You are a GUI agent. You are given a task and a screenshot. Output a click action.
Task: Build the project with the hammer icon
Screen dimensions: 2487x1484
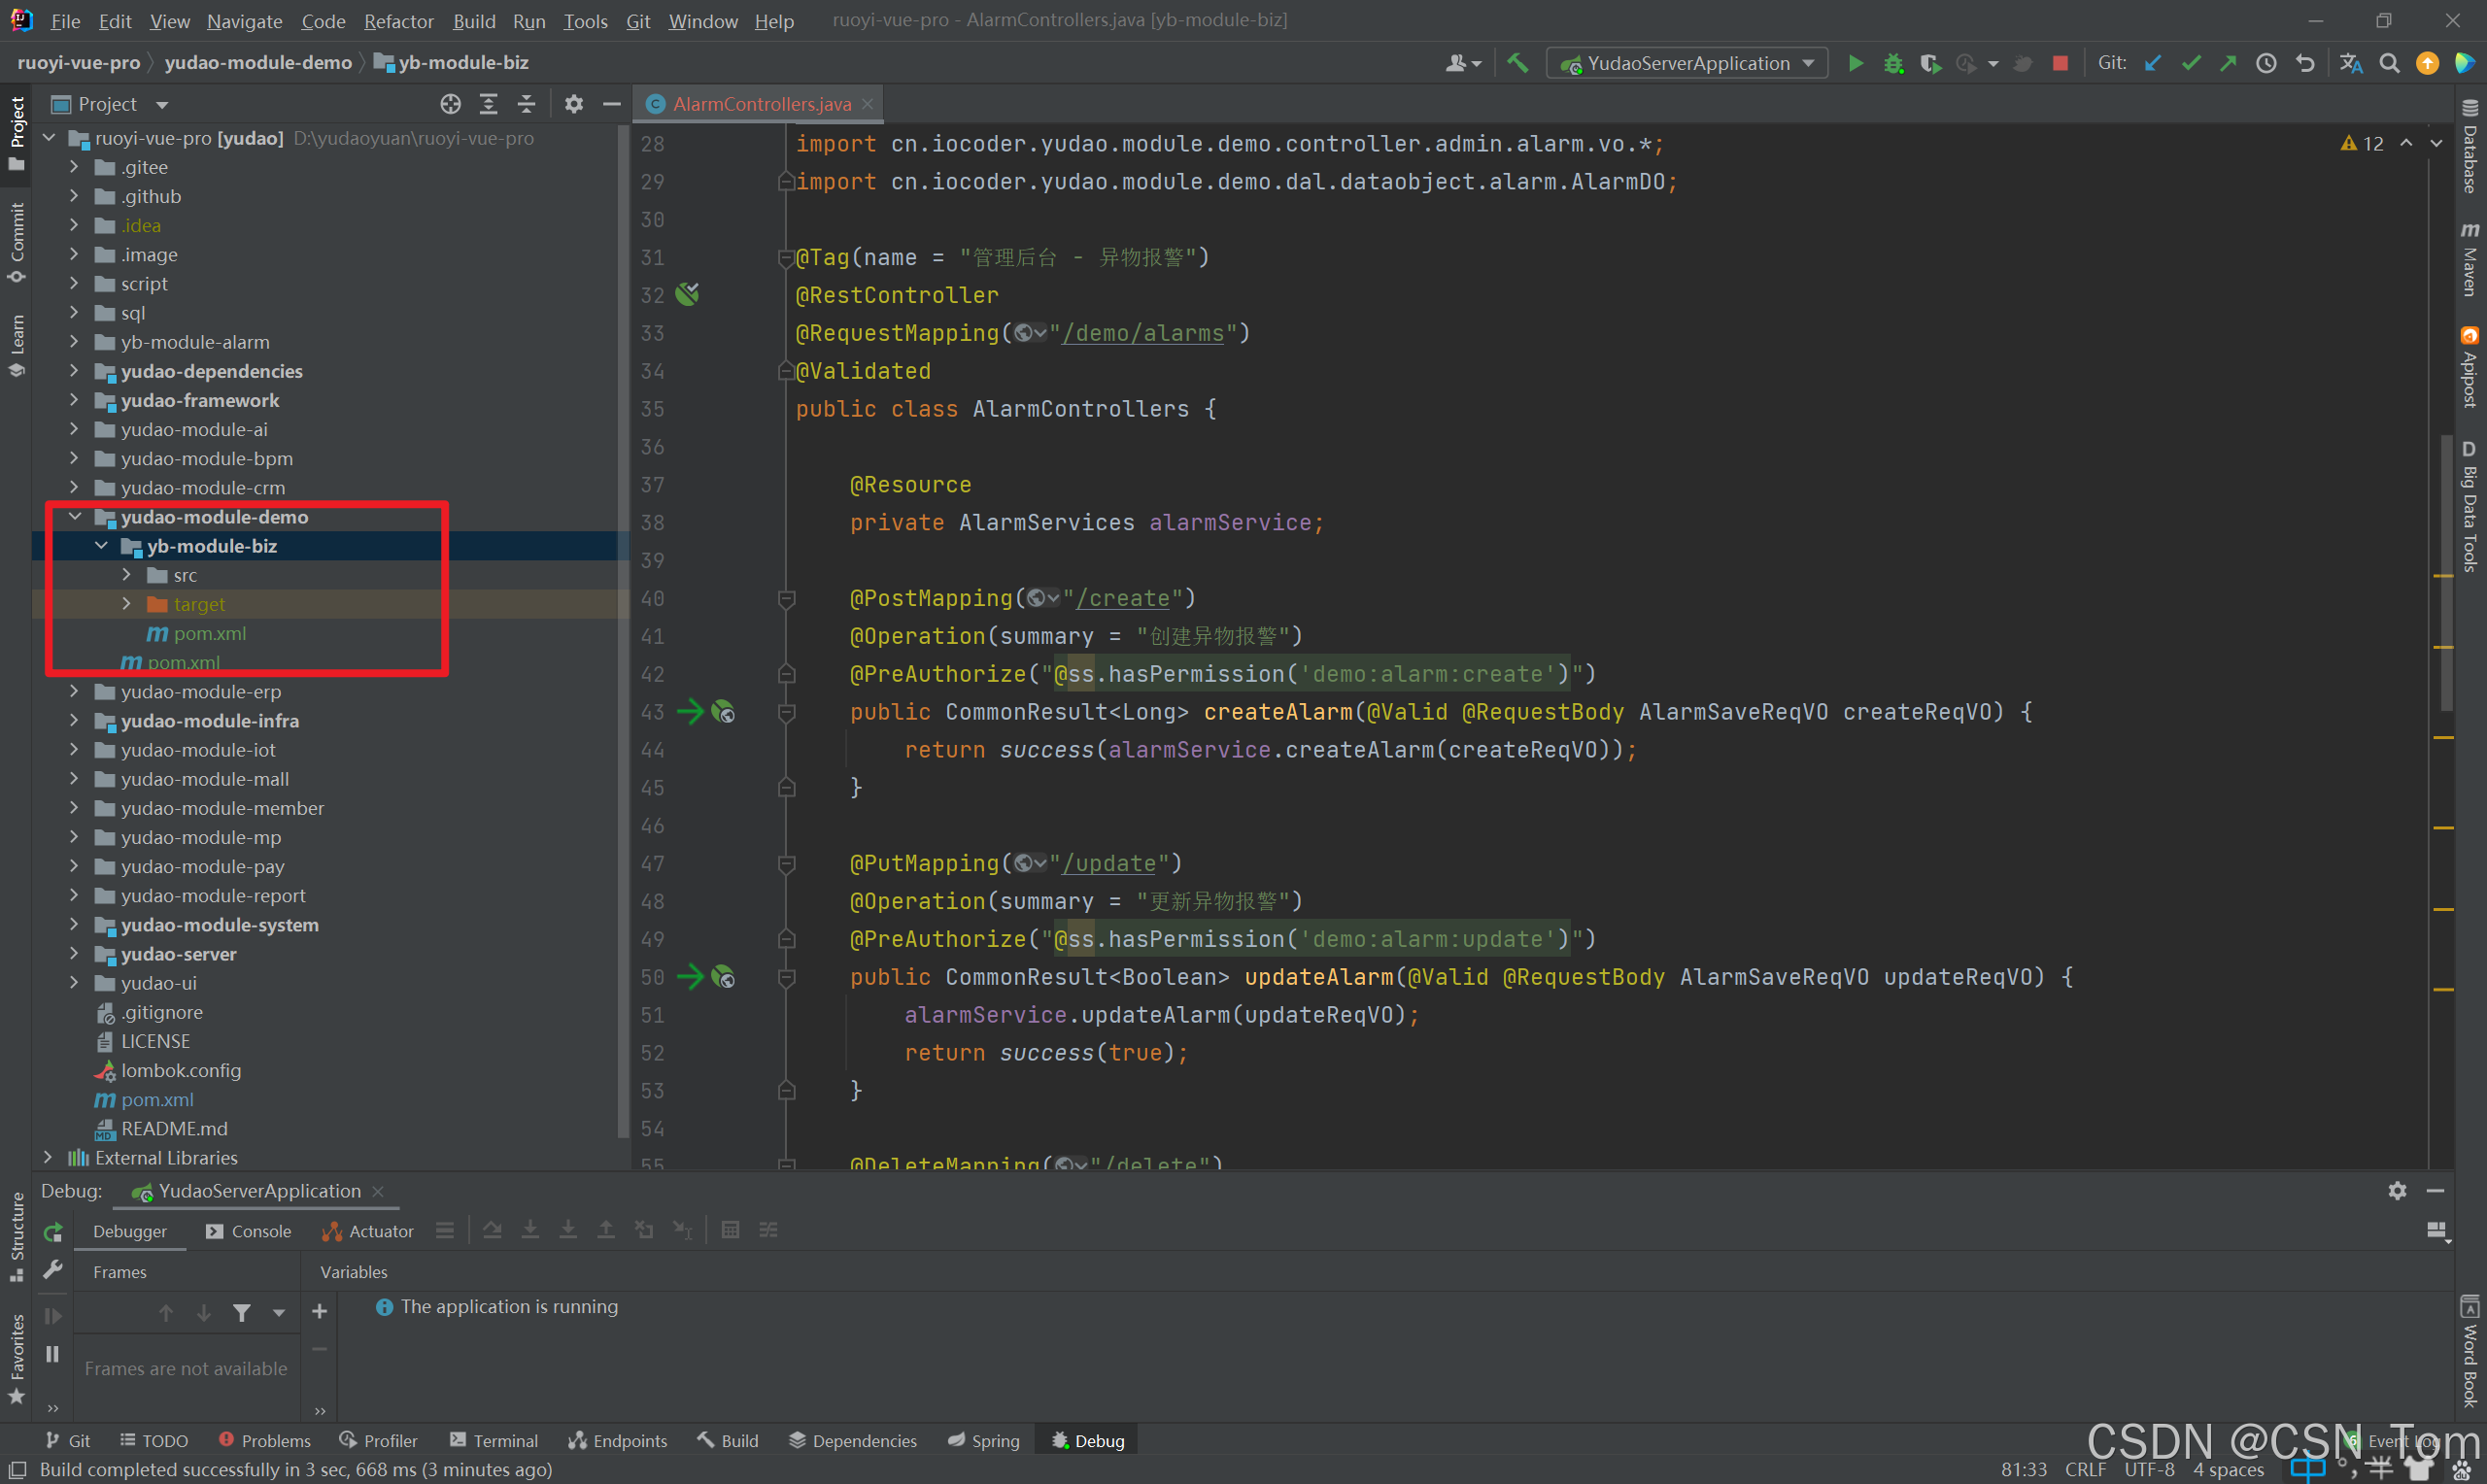(1517, 63)
